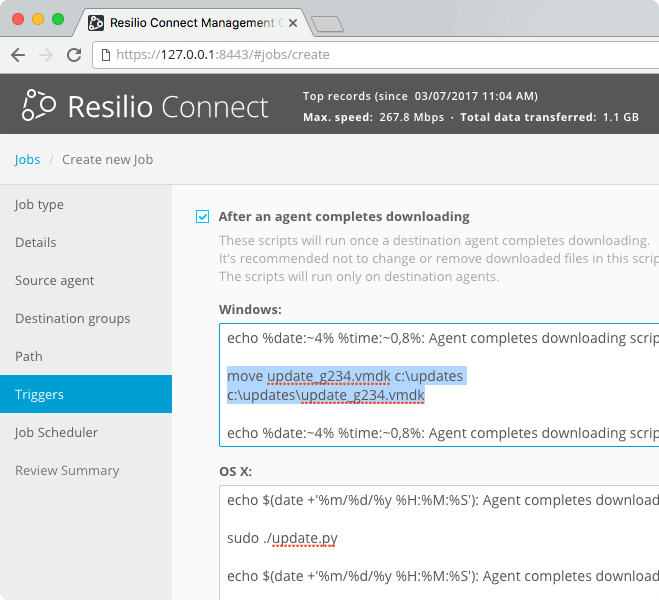
Task: Click the page info icon in the address bar
Action: coord(106,55)
